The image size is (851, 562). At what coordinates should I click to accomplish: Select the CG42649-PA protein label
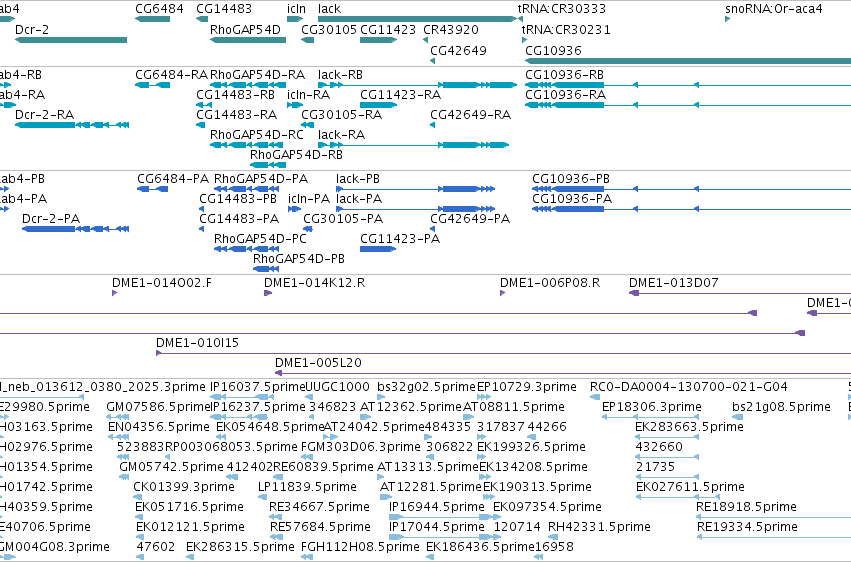tap(470, 219)
